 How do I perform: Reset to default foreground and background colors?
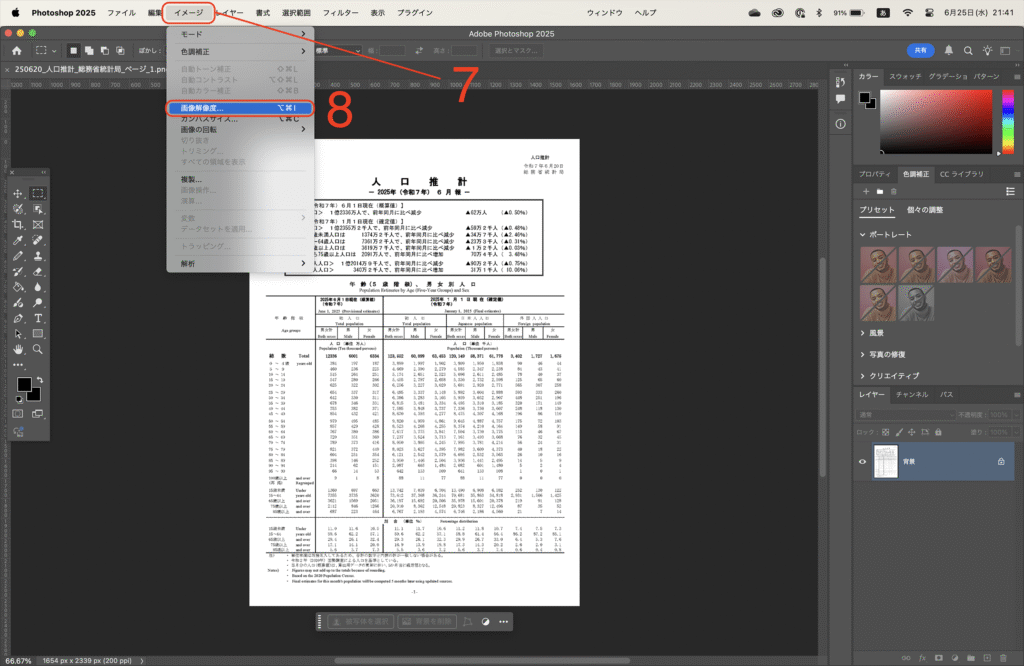18,399
